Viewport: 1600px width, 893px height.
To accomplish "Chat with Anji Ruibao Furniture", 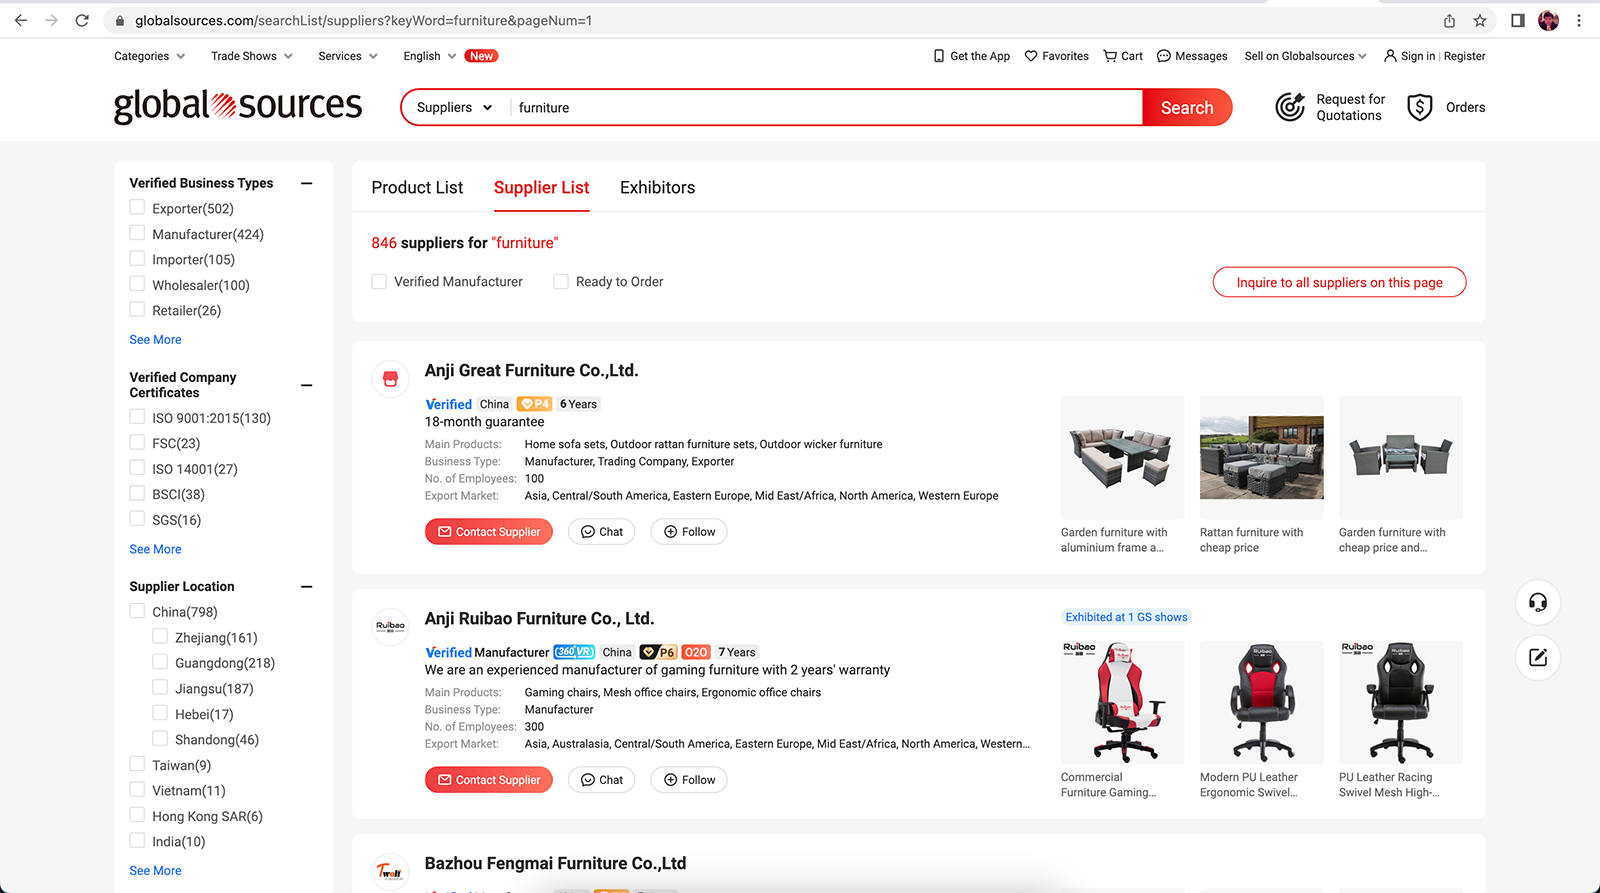I will [602, 780].
